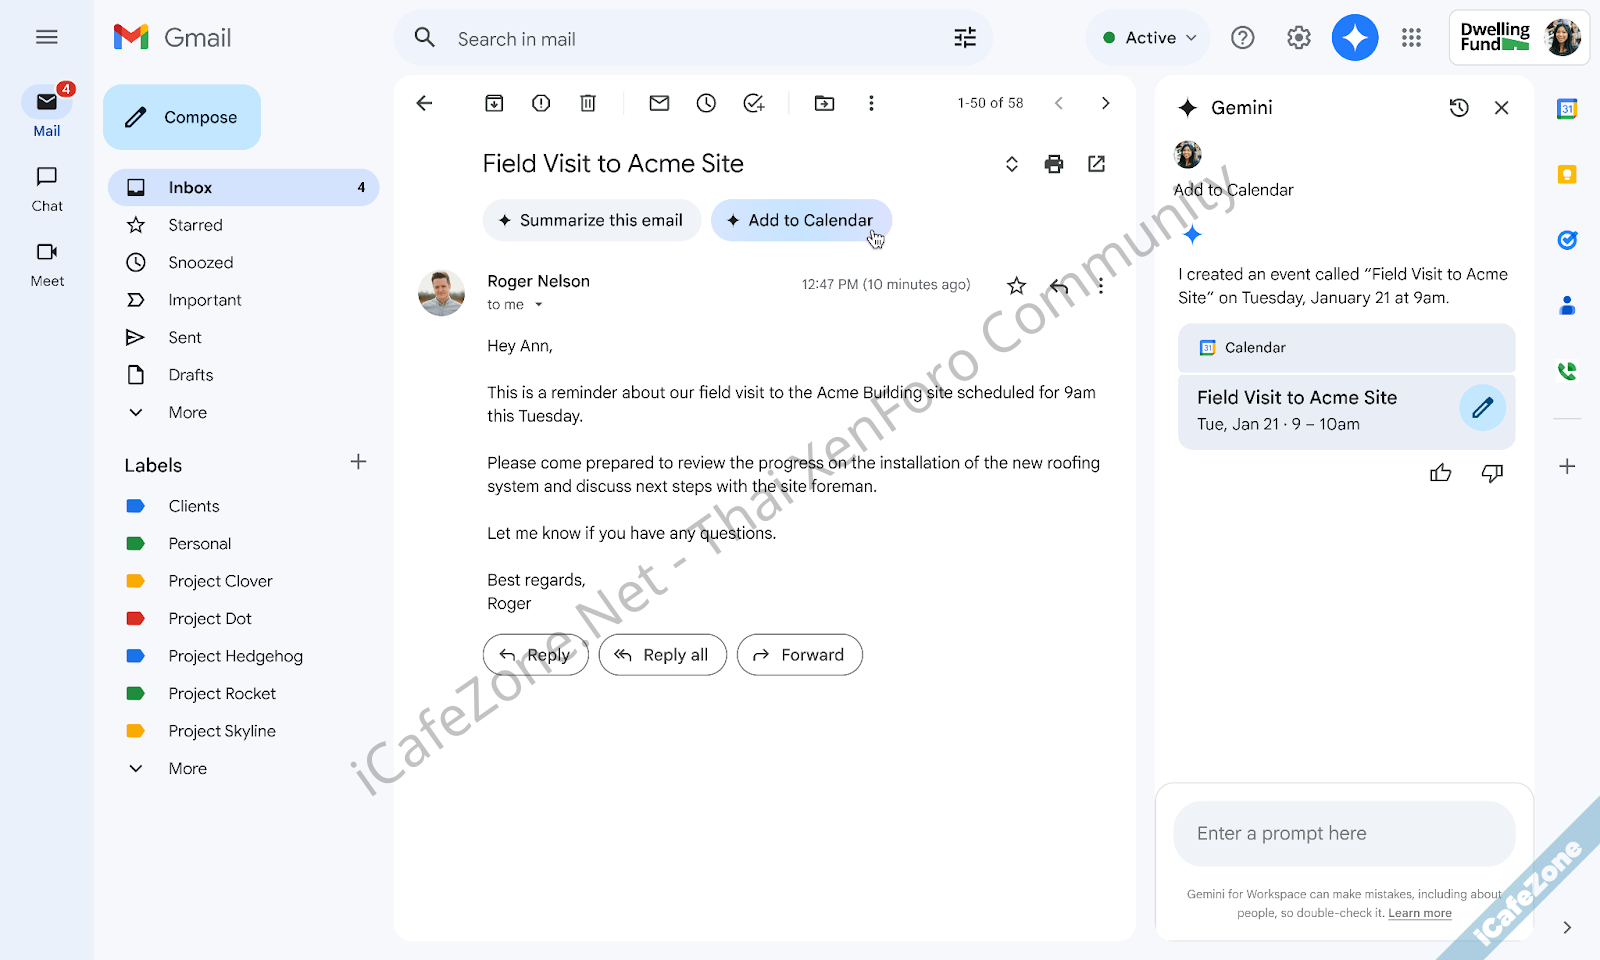Add this email to Tasks
This screenshot has width=1600, height=960.
tap(753, 102)
